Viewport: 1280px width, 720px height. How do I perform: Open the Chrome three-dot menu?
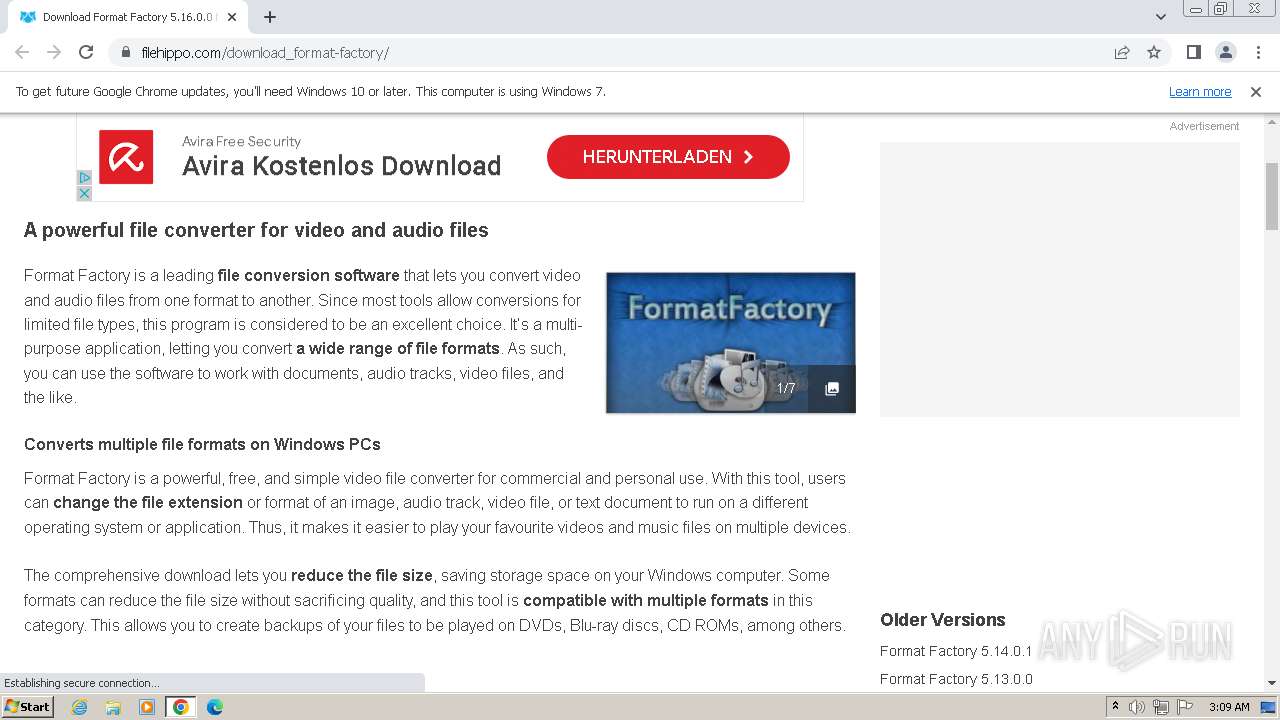(1256, 52)
